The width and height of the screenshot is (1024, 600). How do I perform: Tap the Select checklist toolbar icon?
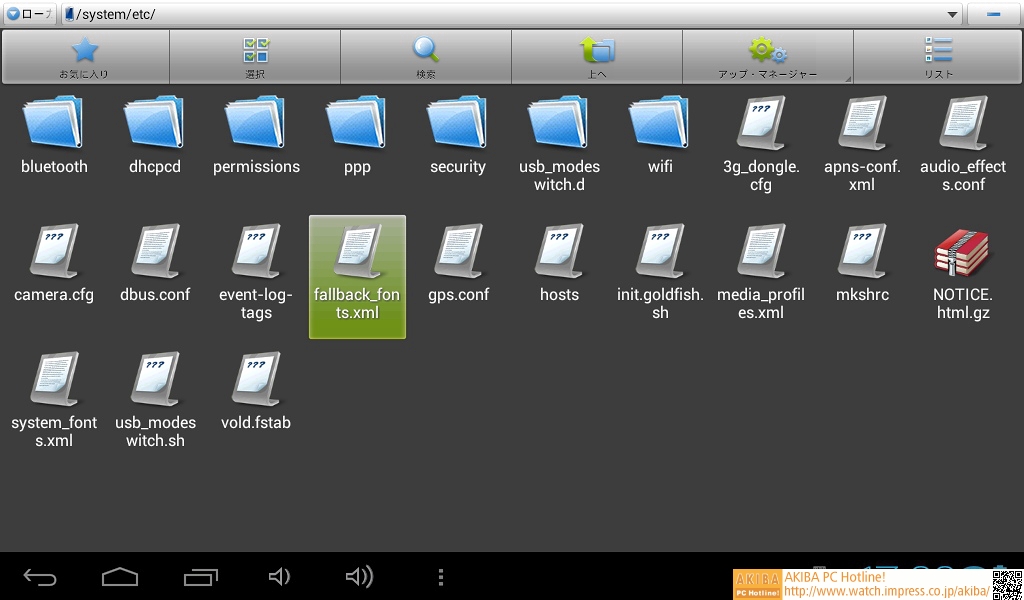coord(255,56)
